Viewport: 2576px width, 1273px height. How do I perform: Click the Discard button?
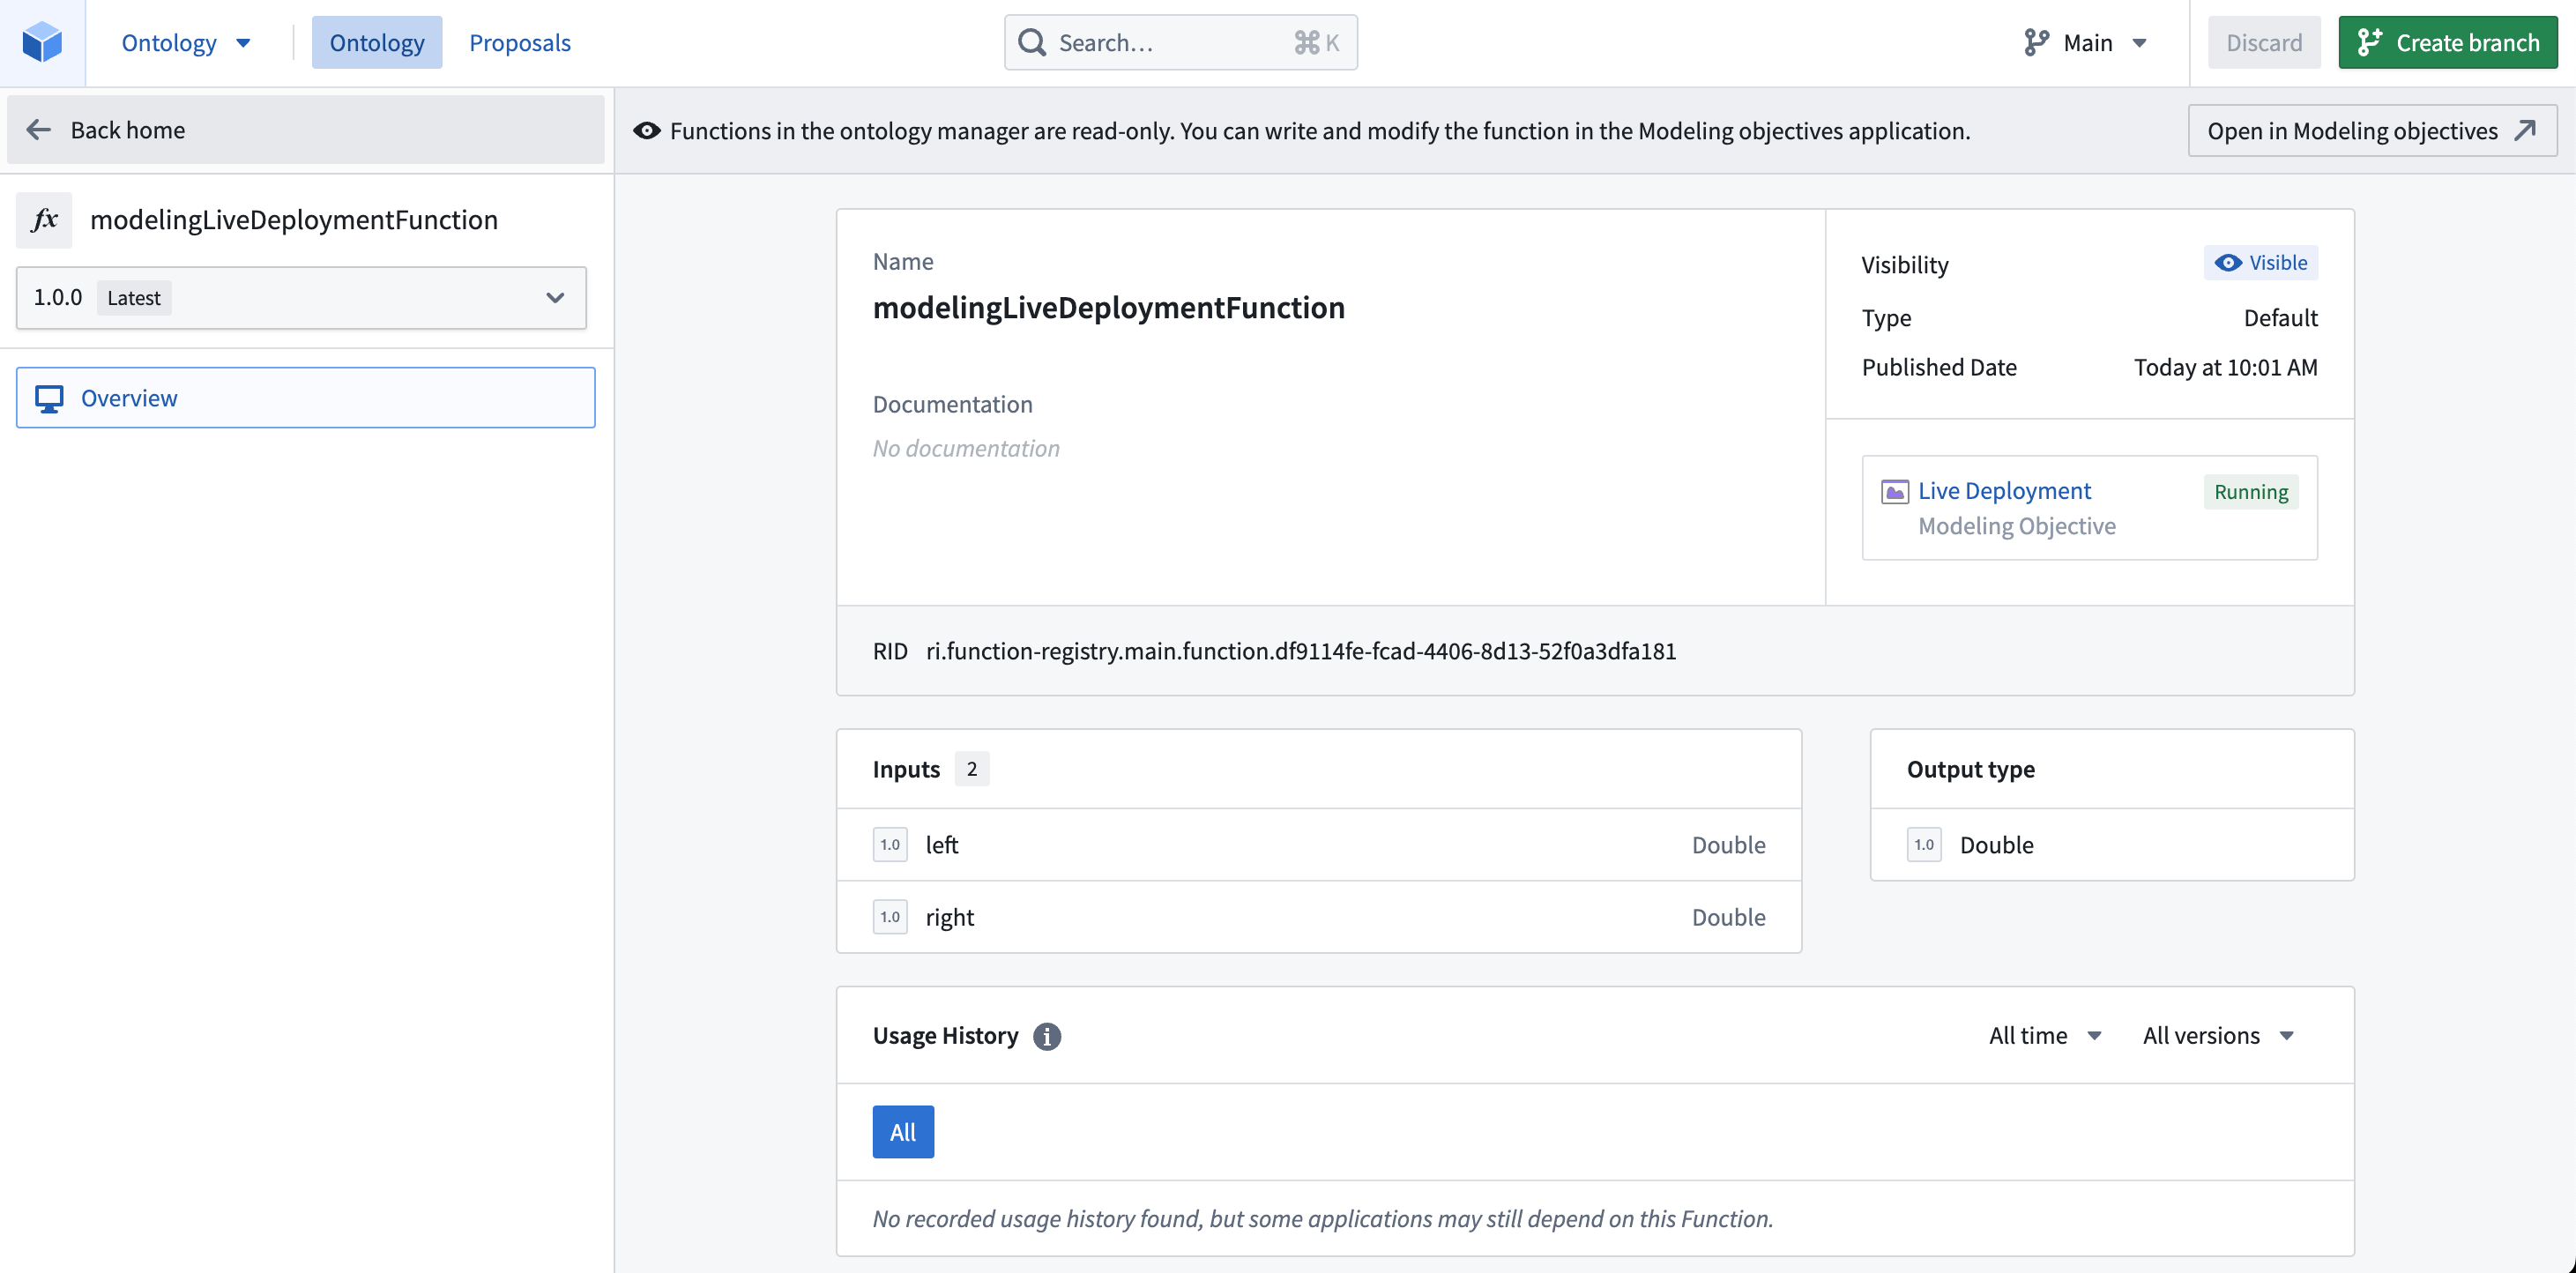[2264, 42]
